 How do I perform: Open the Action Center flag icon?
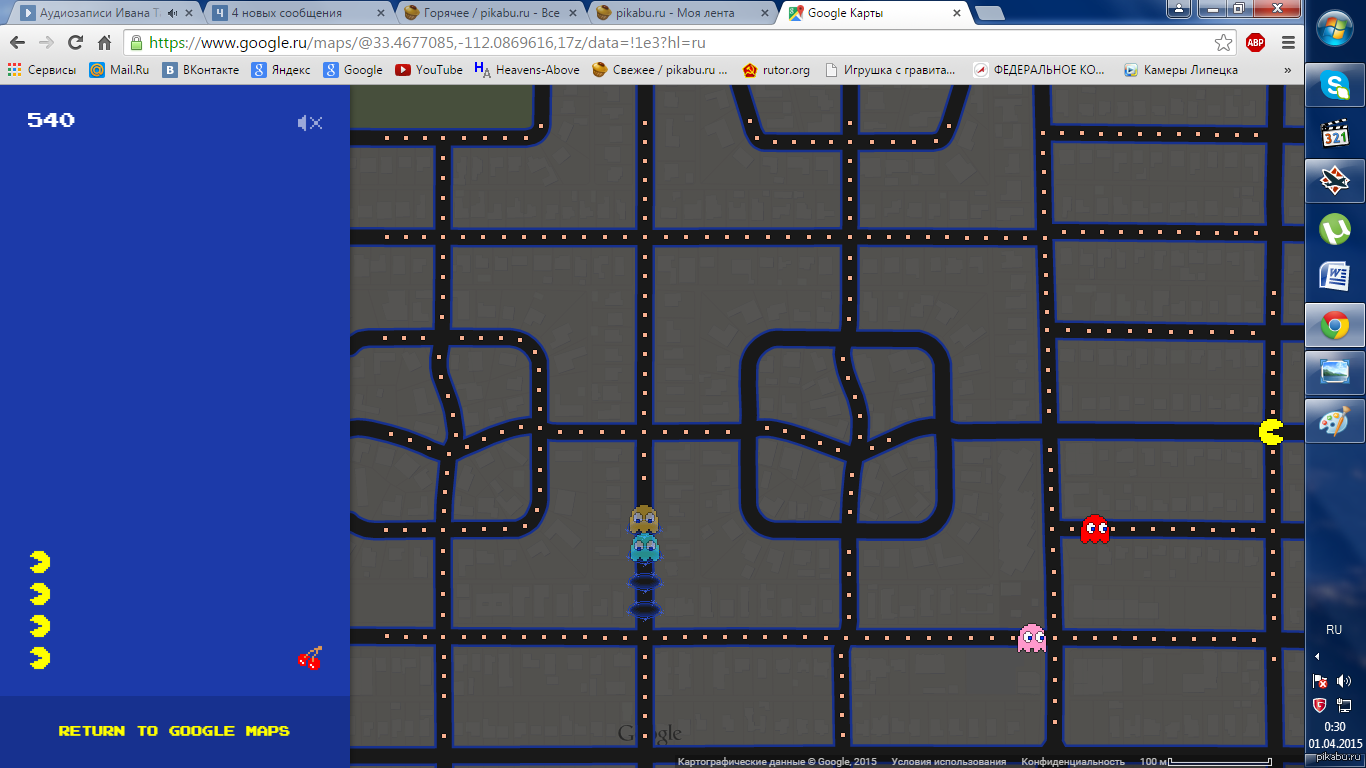(x=1320, y=681)
